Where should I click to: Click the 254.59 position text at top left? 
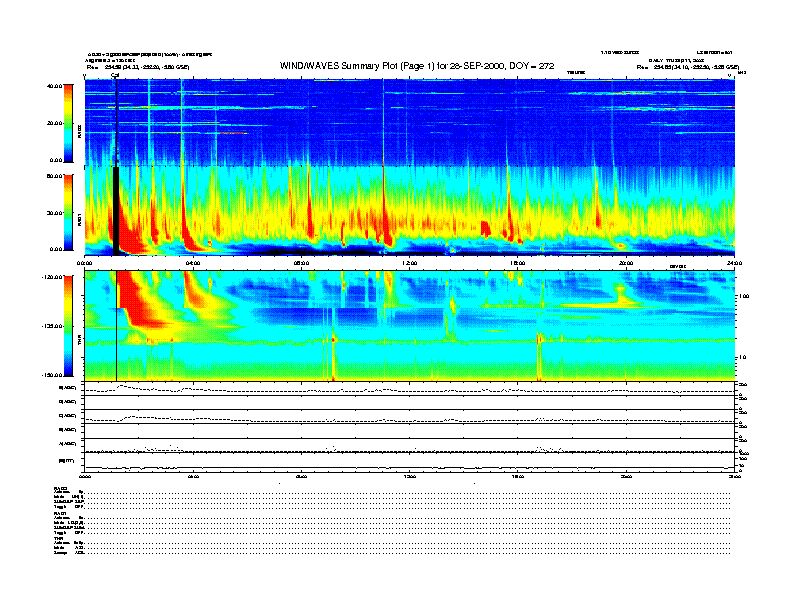point(138,67)
